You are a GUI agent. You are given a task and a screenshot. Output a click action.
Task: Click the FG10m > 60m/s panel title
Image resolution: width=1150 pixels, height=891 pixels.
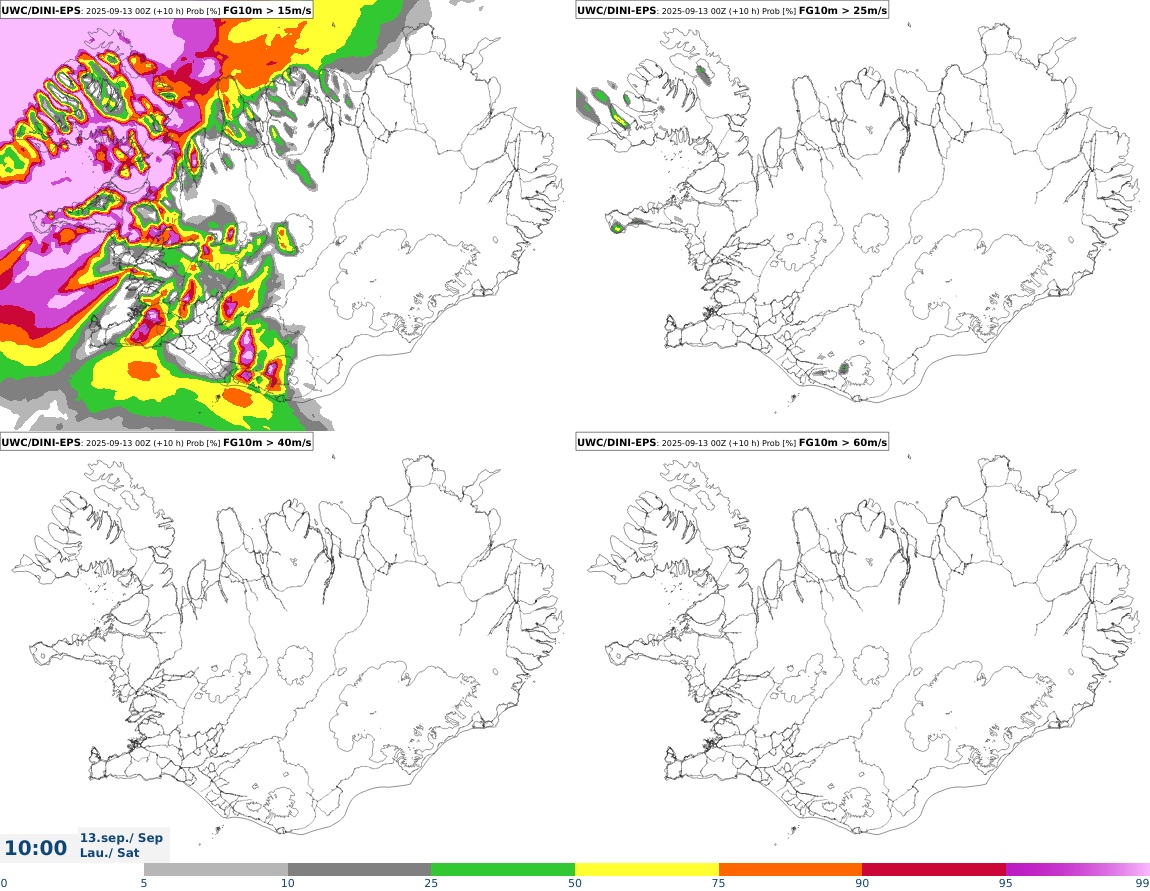pos(732,442)
